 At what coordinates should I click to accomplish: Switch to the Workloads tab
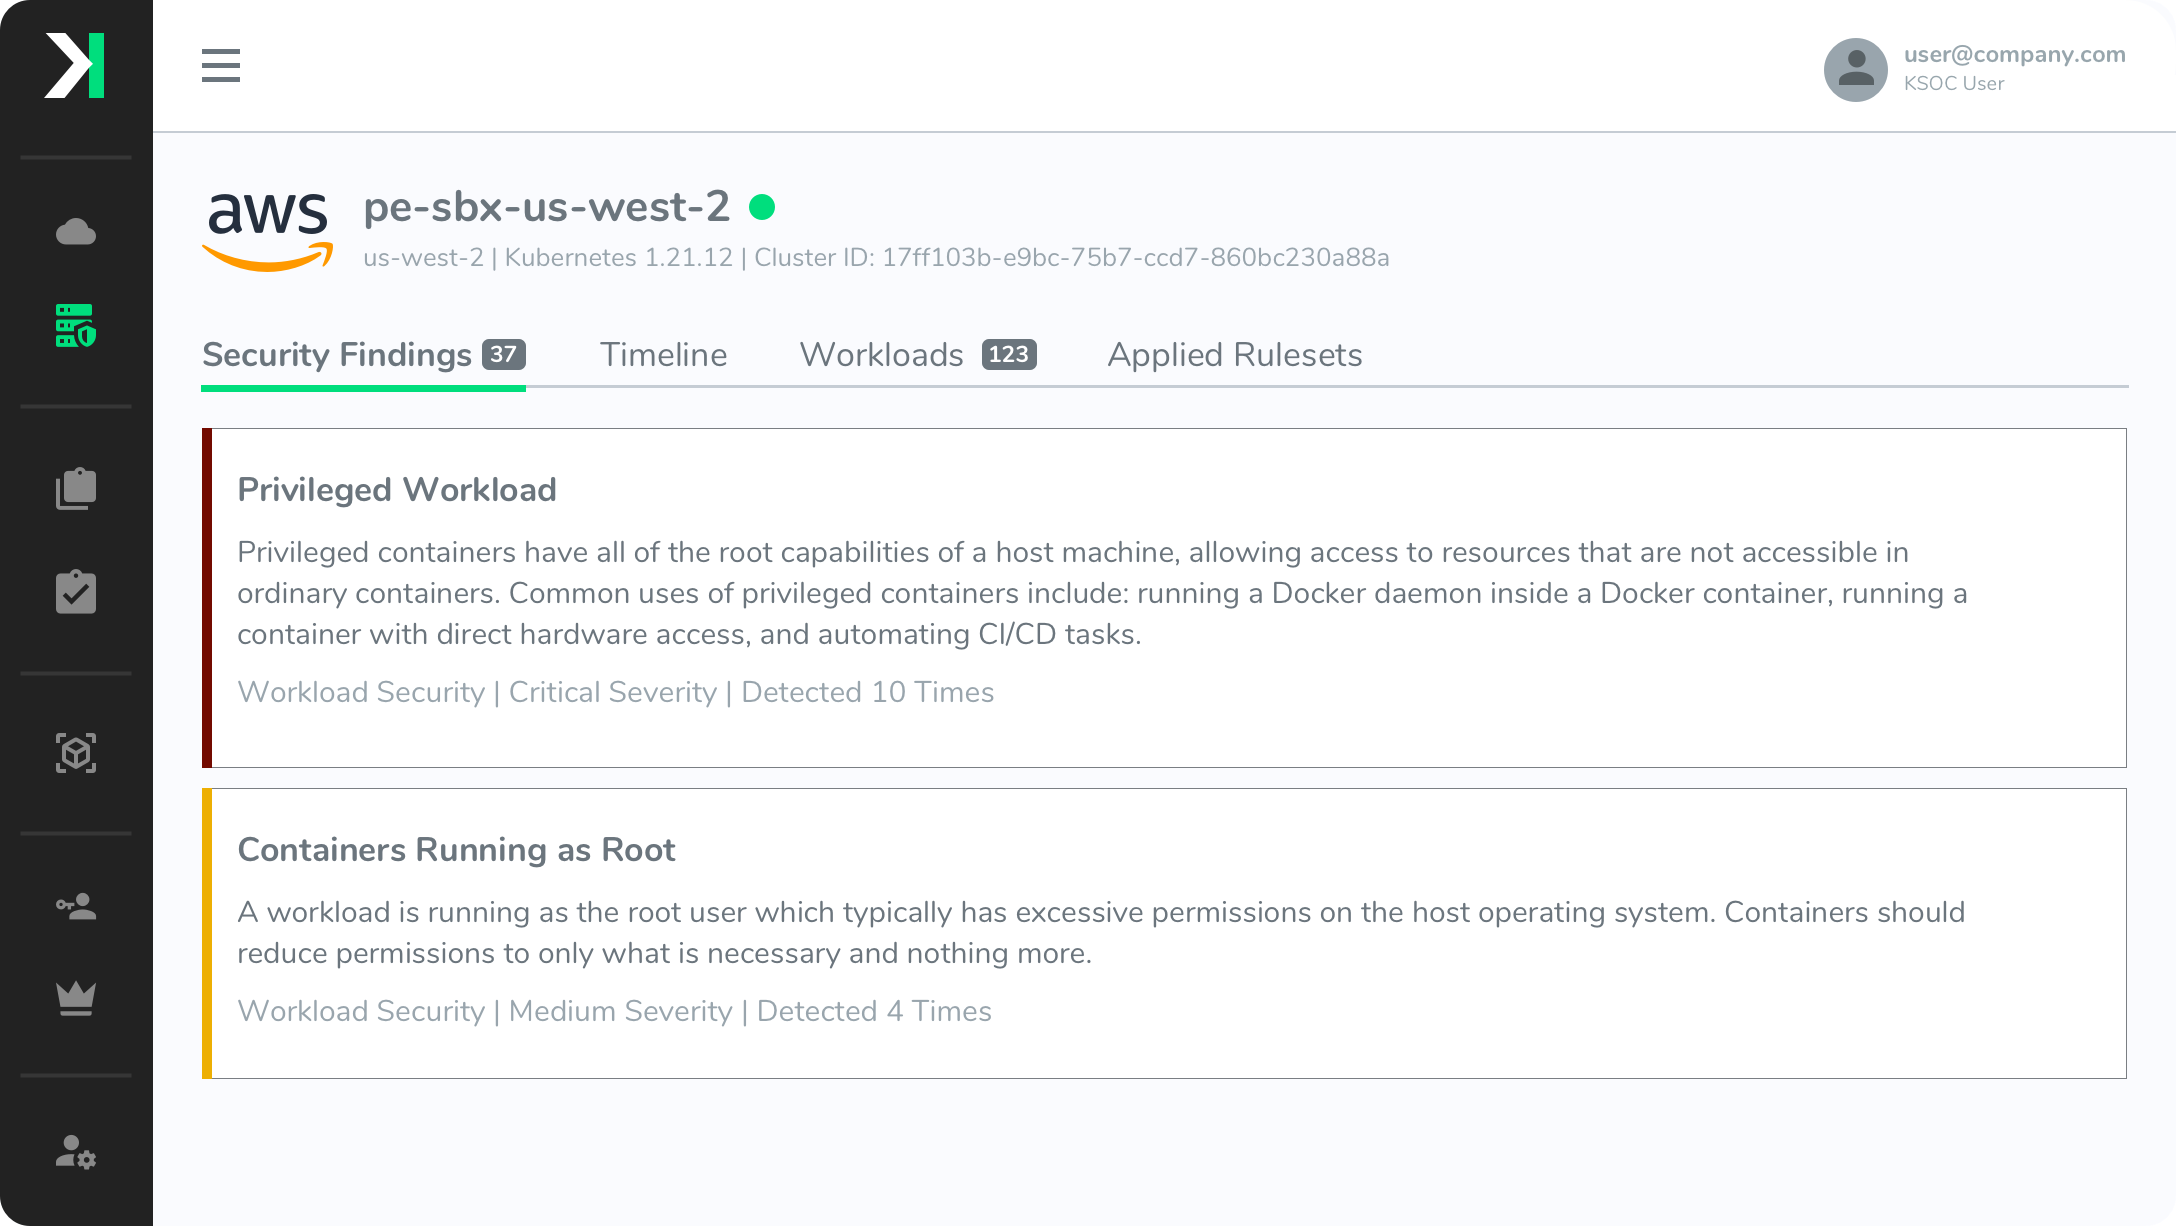(918, 355)
